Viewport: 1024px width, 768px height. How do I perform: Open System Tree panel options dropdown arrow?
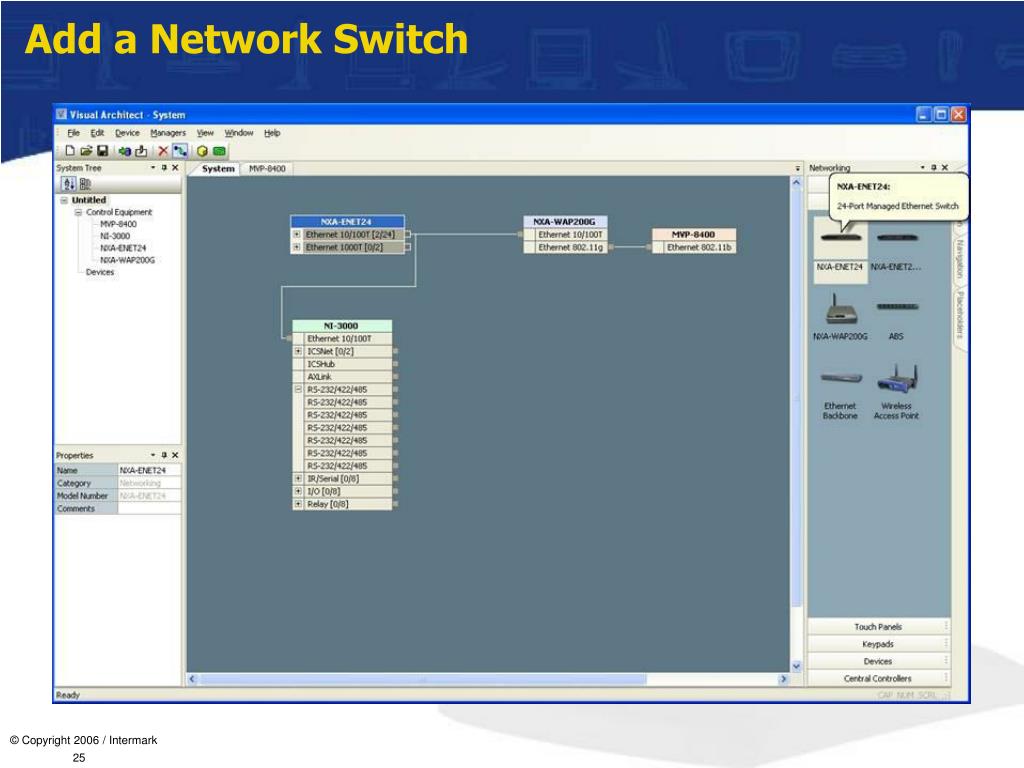click(153, 168)
